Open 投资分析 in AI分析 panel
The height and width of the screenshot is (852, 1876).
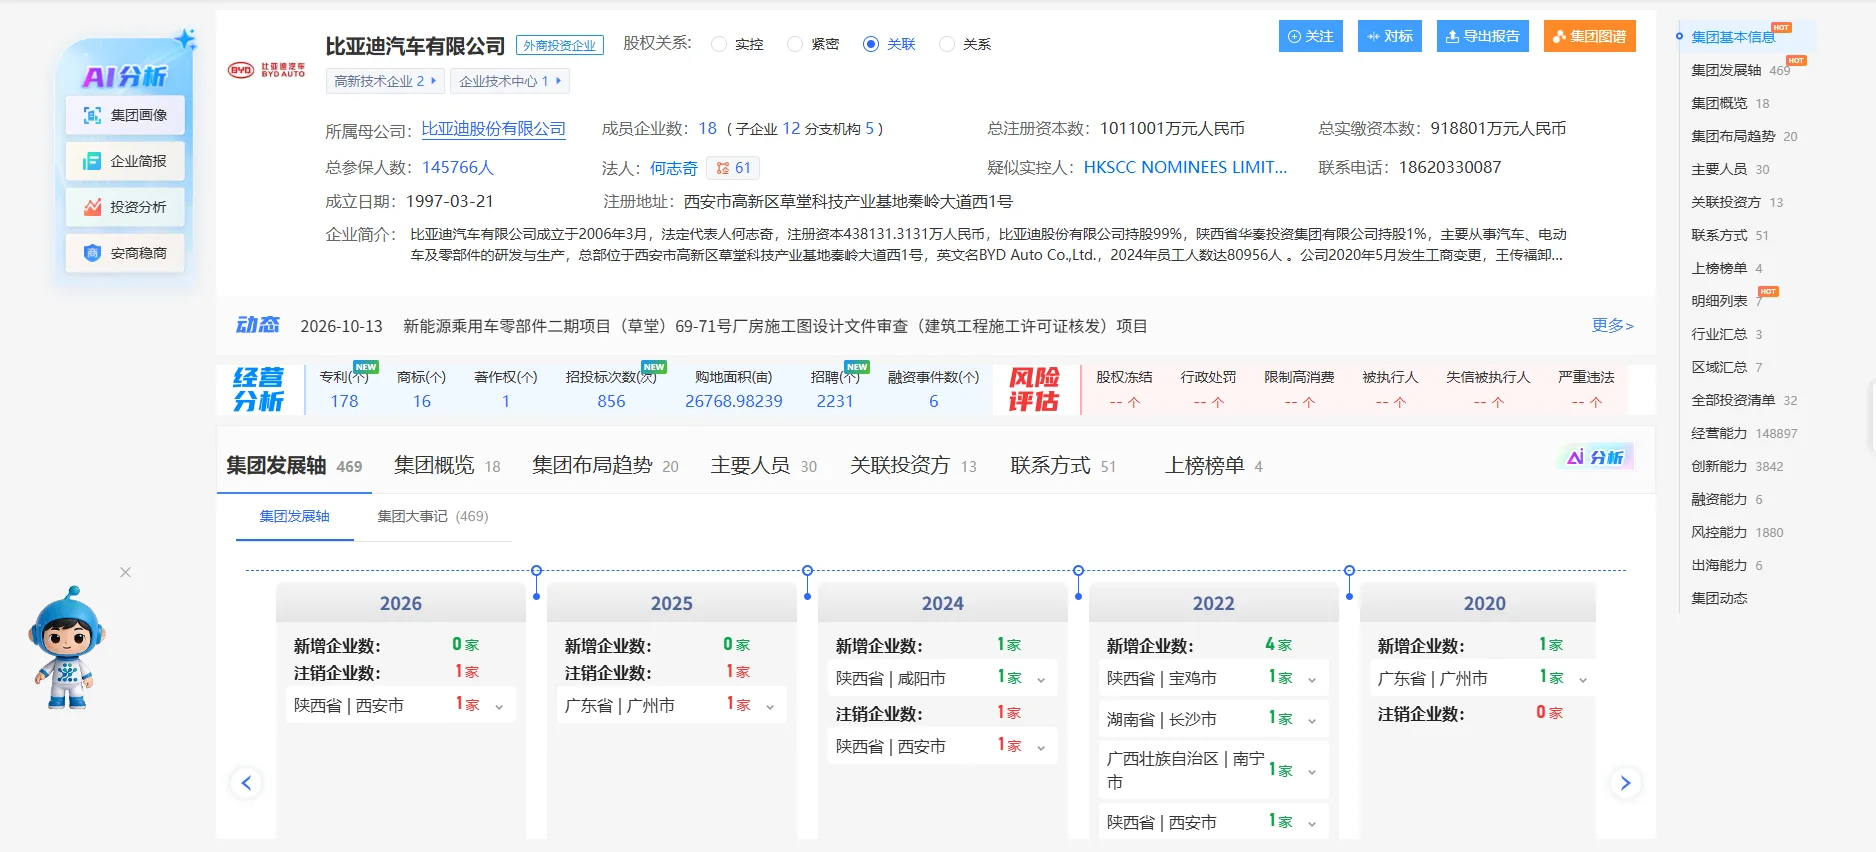pyautogui.click(x=125, y=207)
